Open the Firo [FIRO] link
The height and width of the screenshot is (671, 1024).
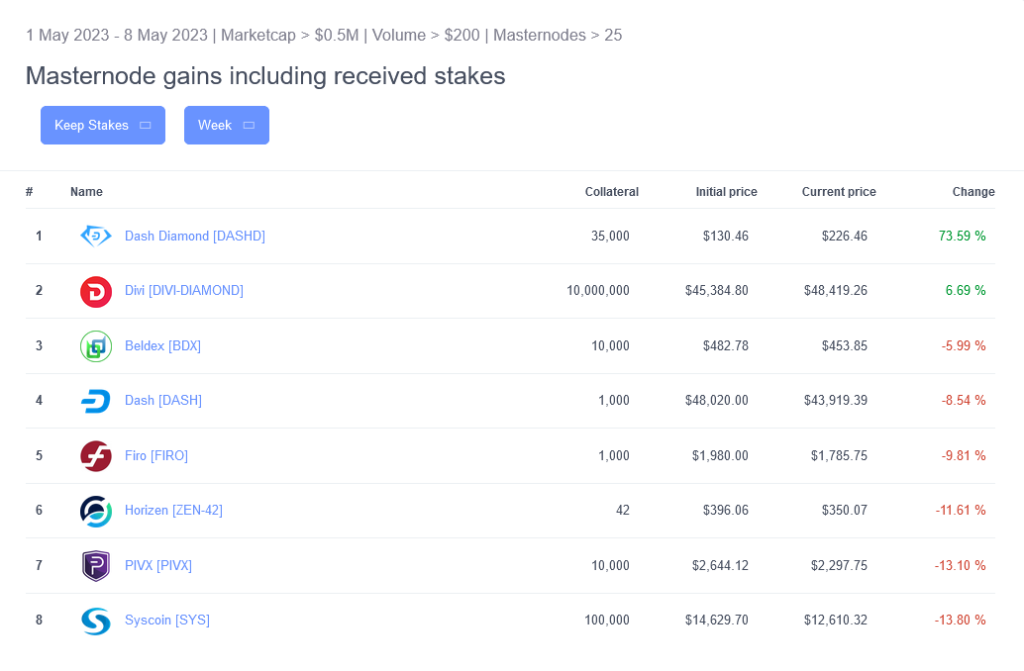click(156, 455)
